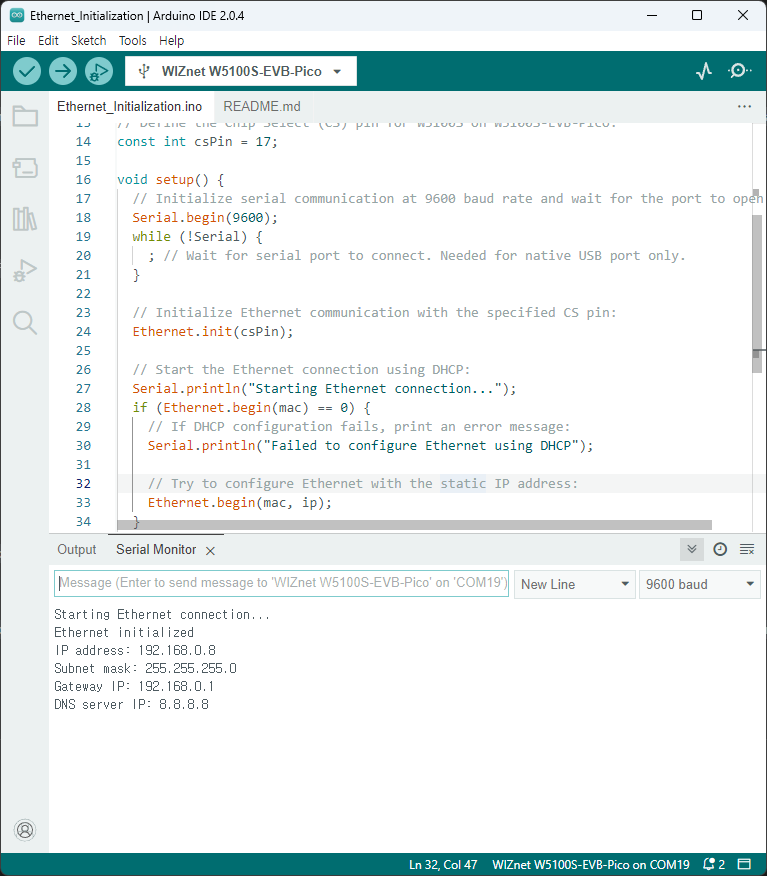
Task: Expand the WIZnet W5100S-EVB-Pico board dropdown
Action: [x=241, y=71]
